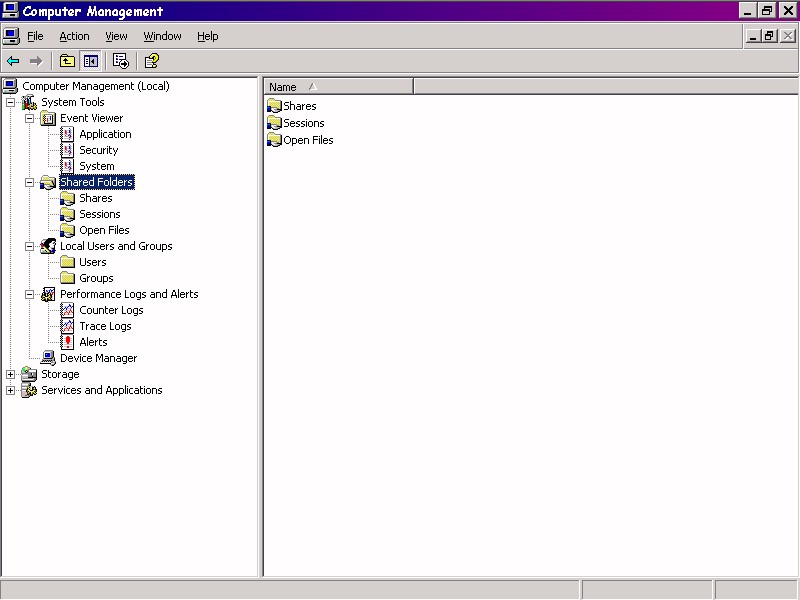Select the Users tree label
The width and height of the screenshot is (800, 600).
93,262
